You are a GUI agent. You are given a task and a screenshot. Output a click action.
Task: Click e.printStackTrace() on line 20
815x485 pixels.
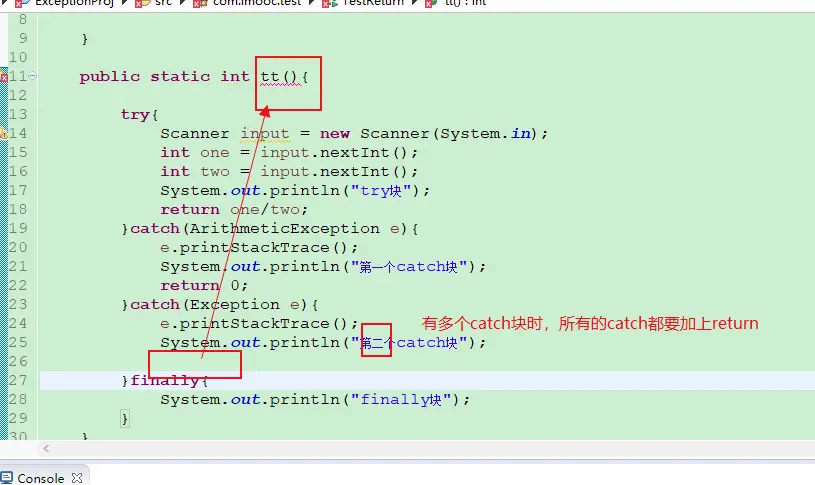pyautogui.click(x=259, y=247)
